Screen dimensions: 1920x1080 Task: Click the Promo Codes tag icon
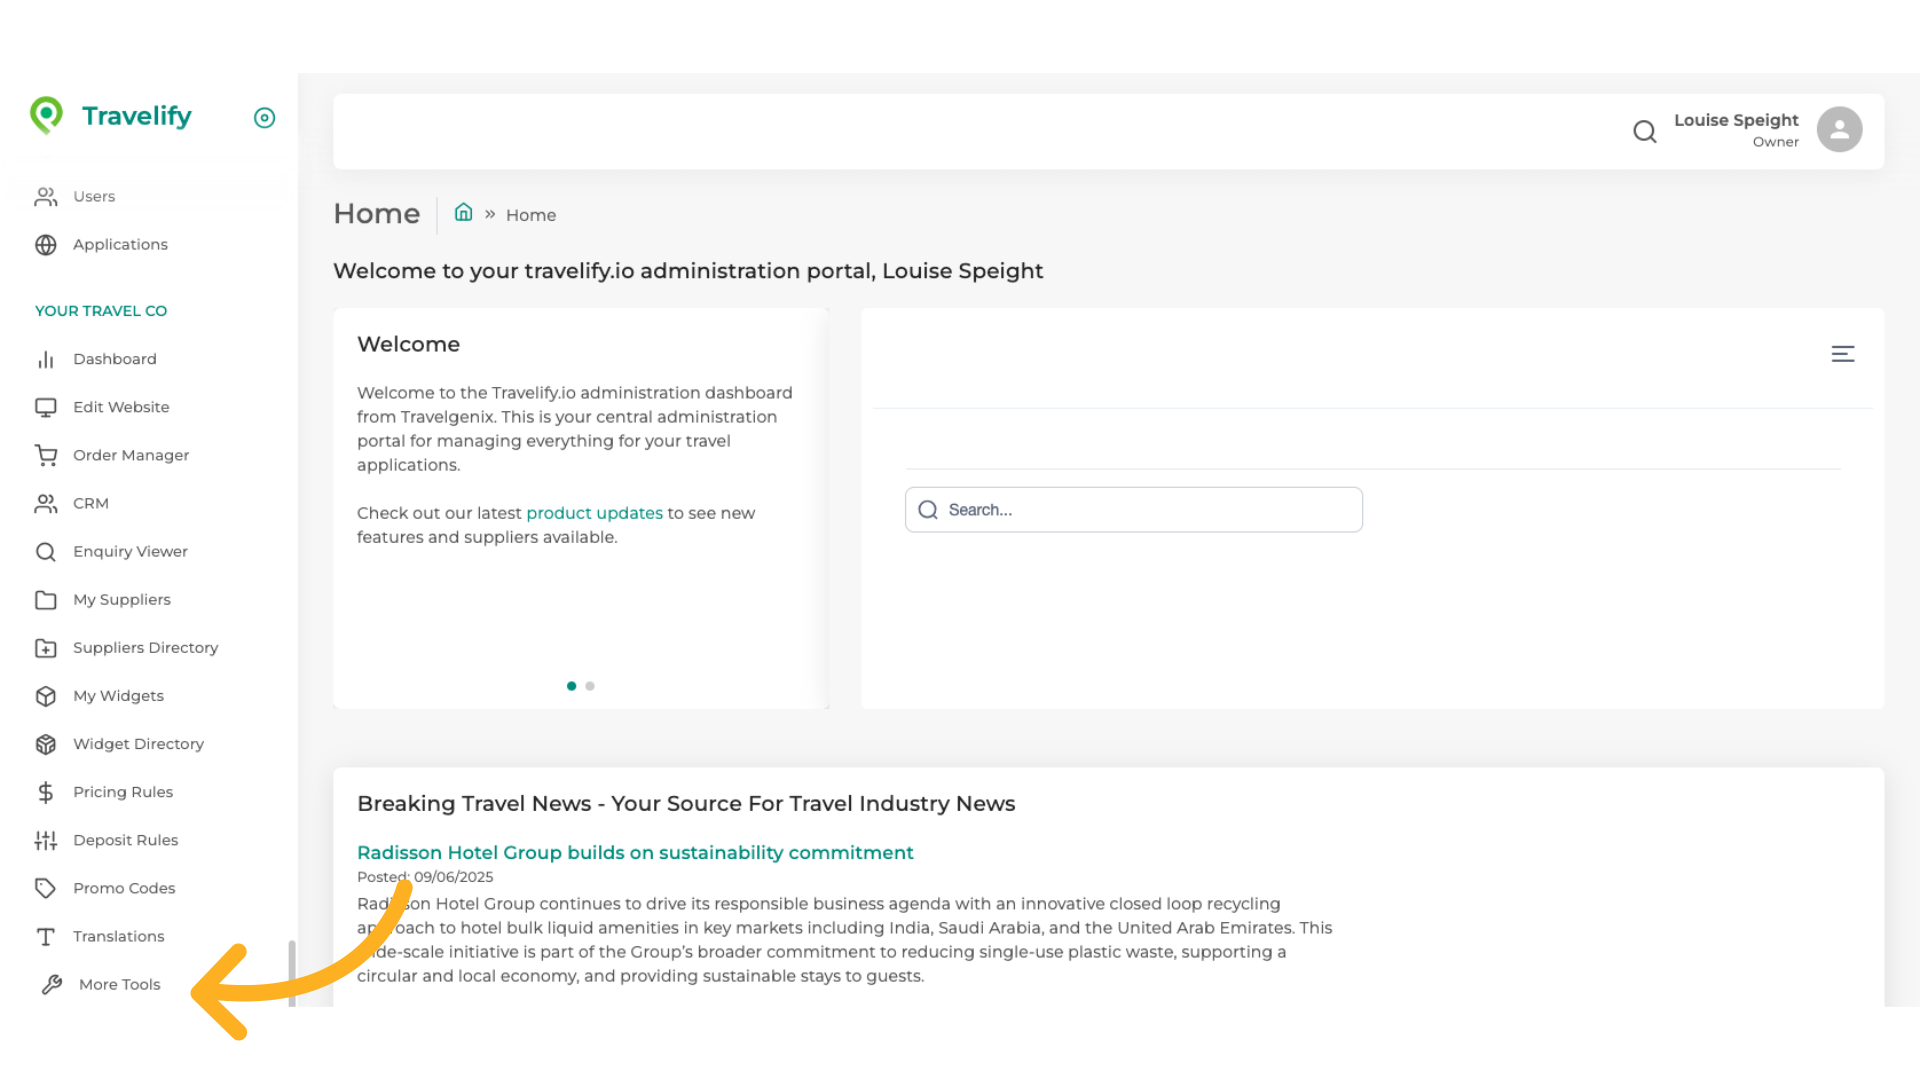pos(46,889)
